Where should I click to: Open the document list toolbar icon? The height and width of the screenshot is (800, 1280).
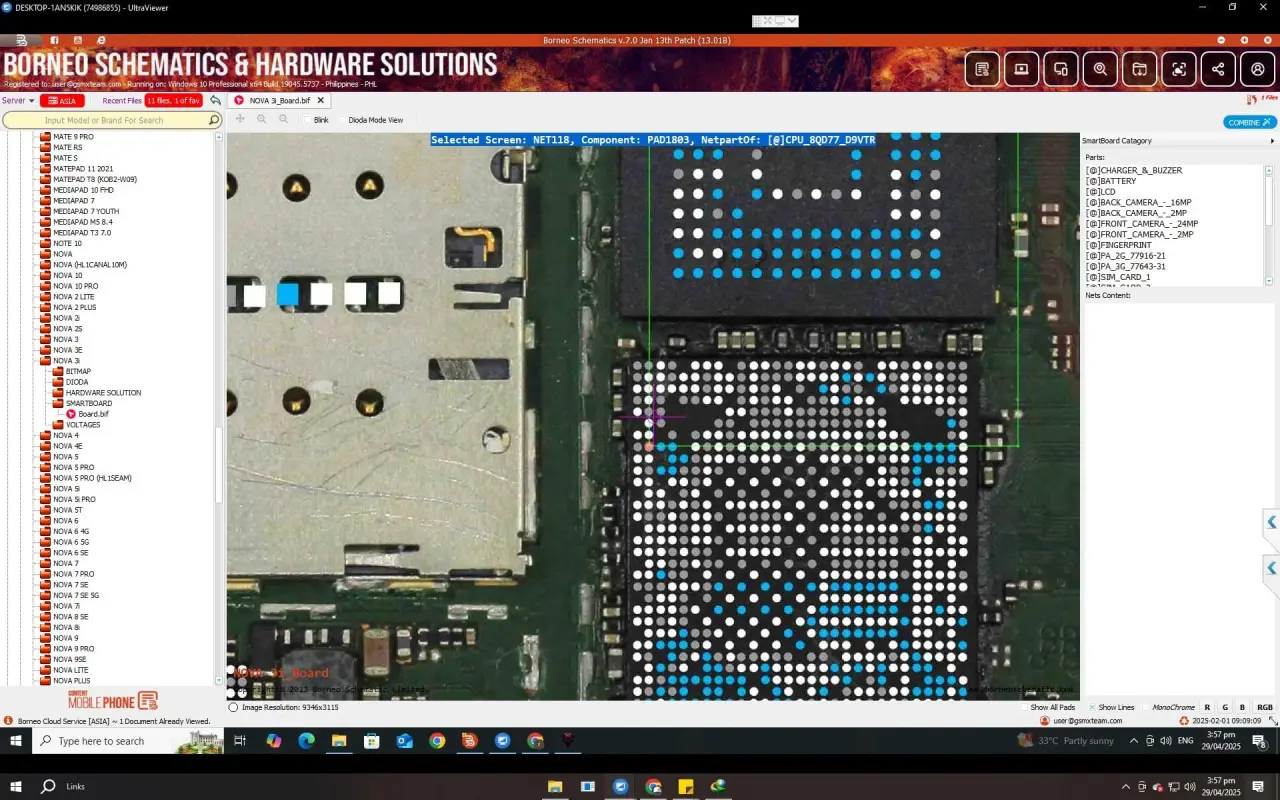pos(982,69)
